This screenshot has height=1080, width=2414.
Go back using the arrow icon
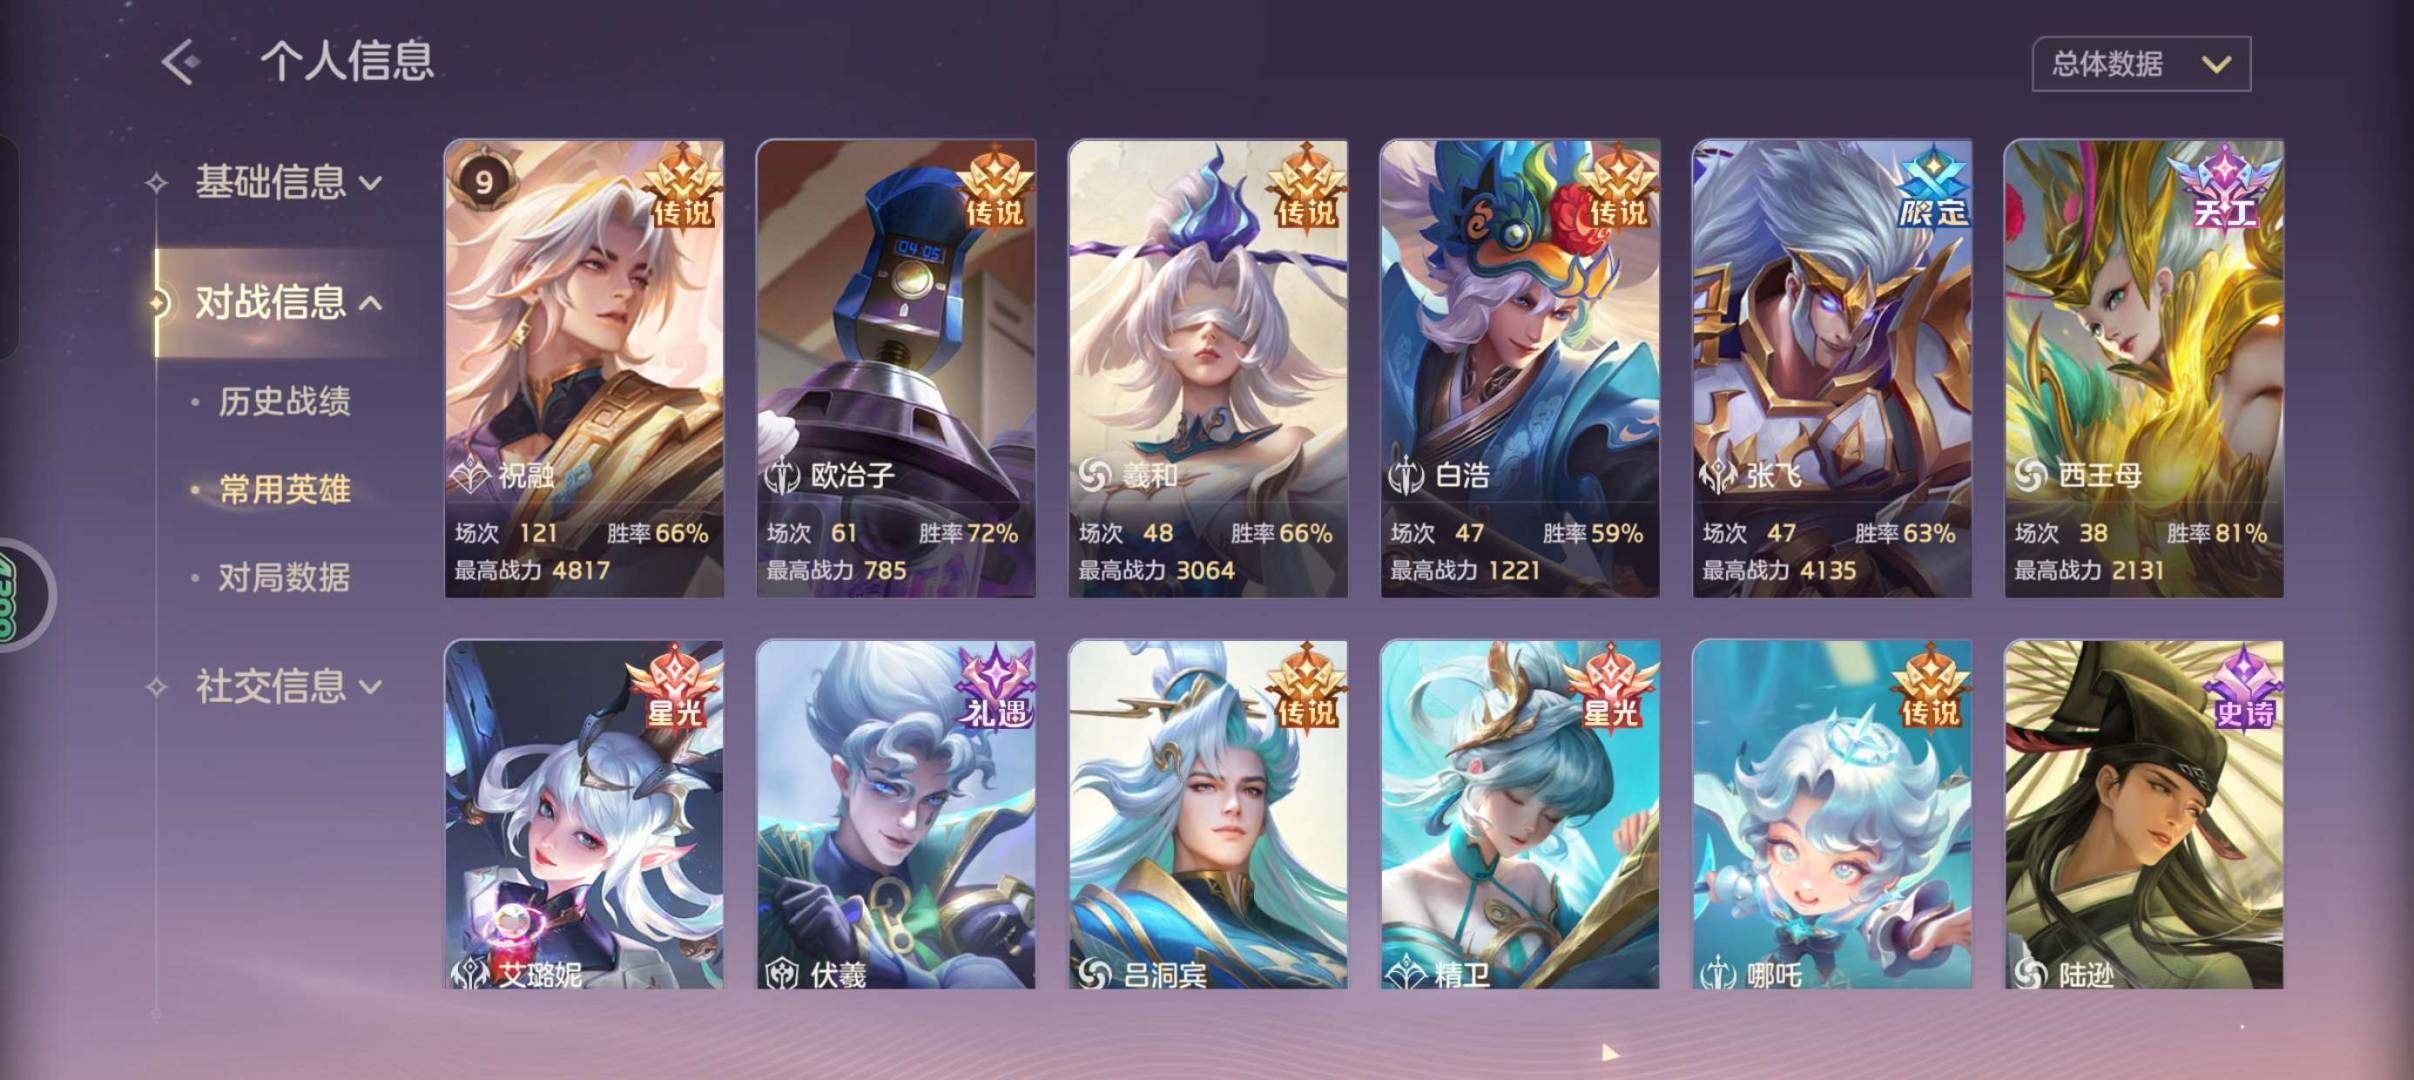pos(181,63)
